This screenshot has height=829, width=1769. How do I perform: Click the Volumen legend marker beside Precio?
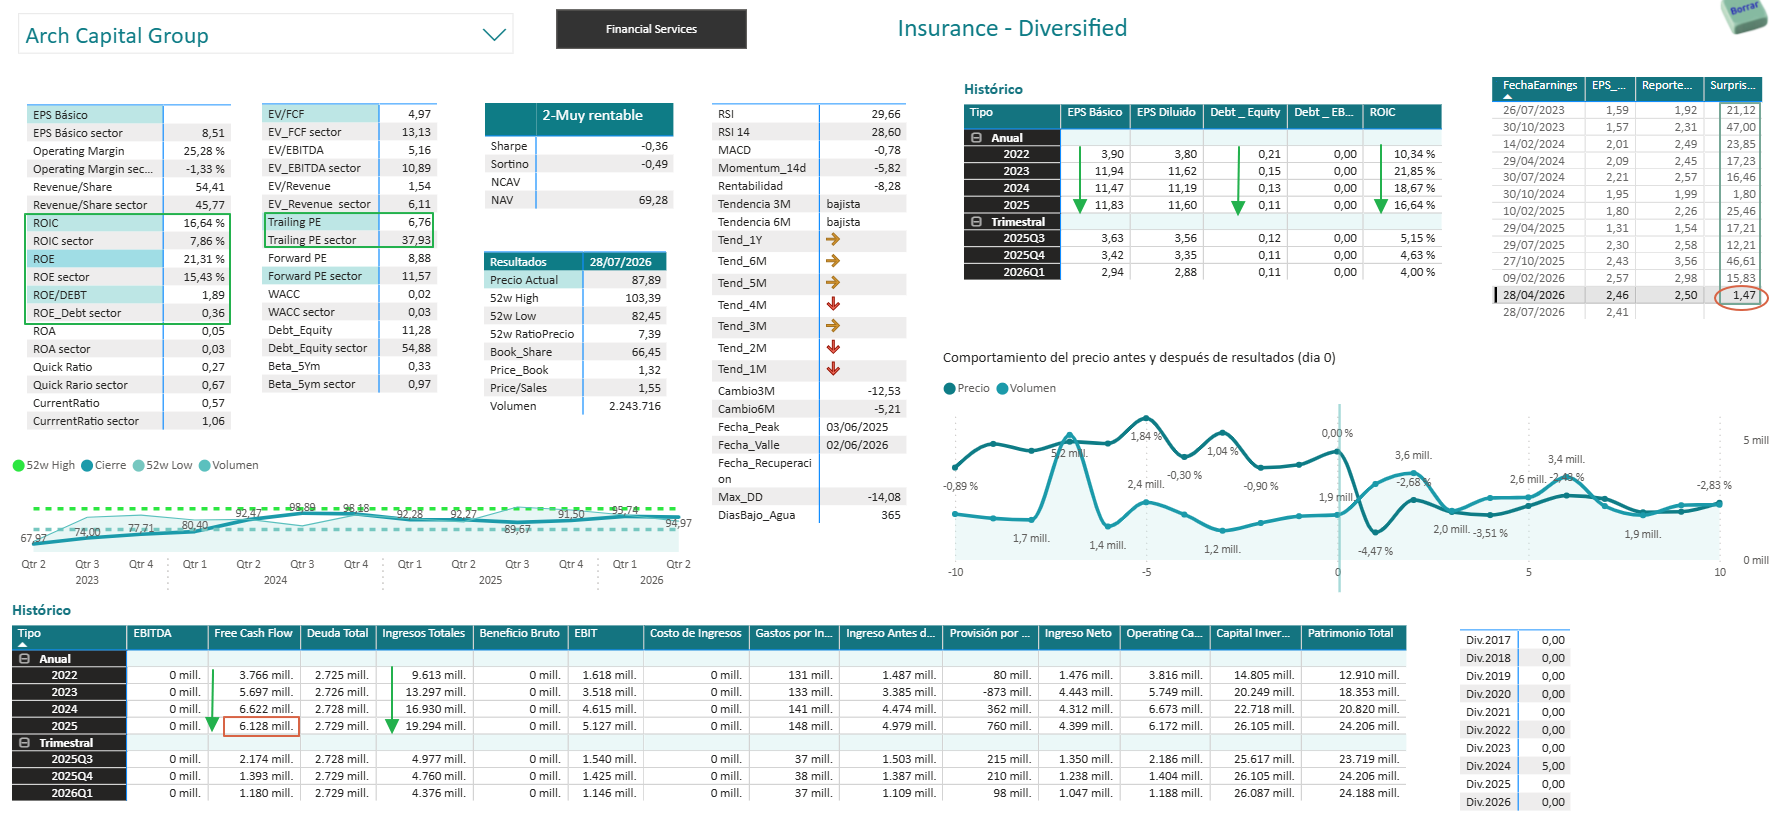click(x=1002, y=389)
